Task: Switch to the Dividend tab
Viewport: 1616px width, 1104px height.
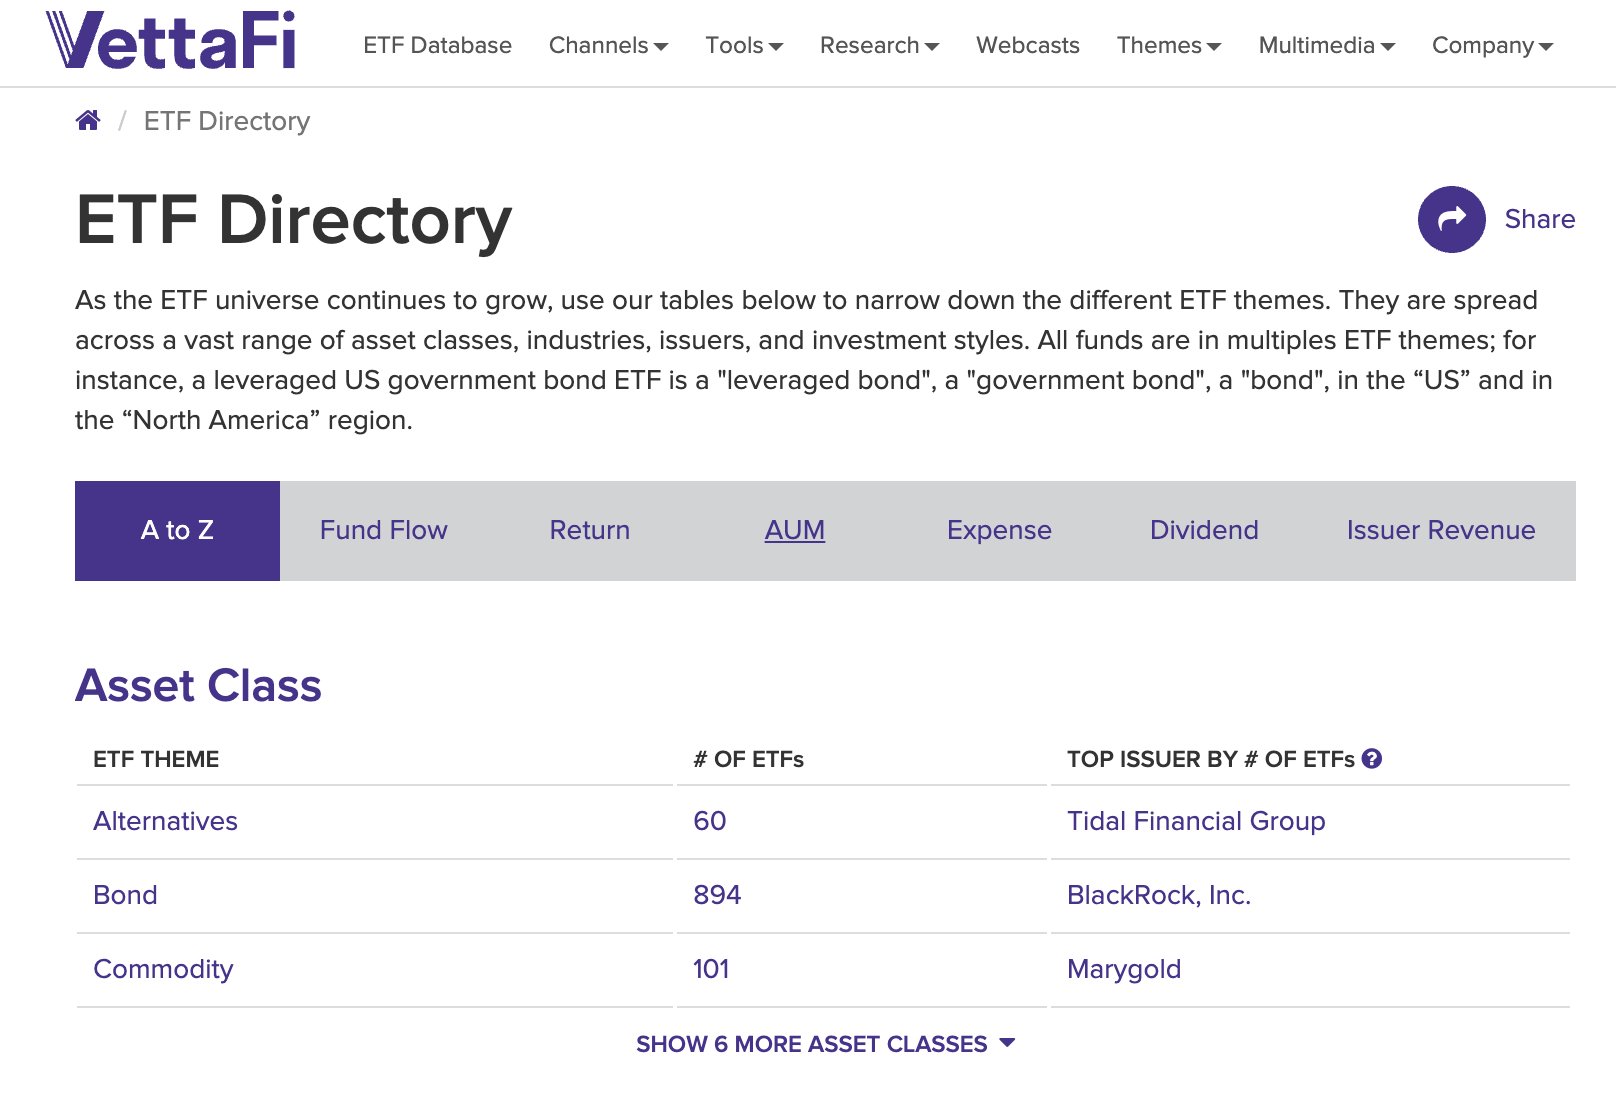Action: tap(1204, 531)
